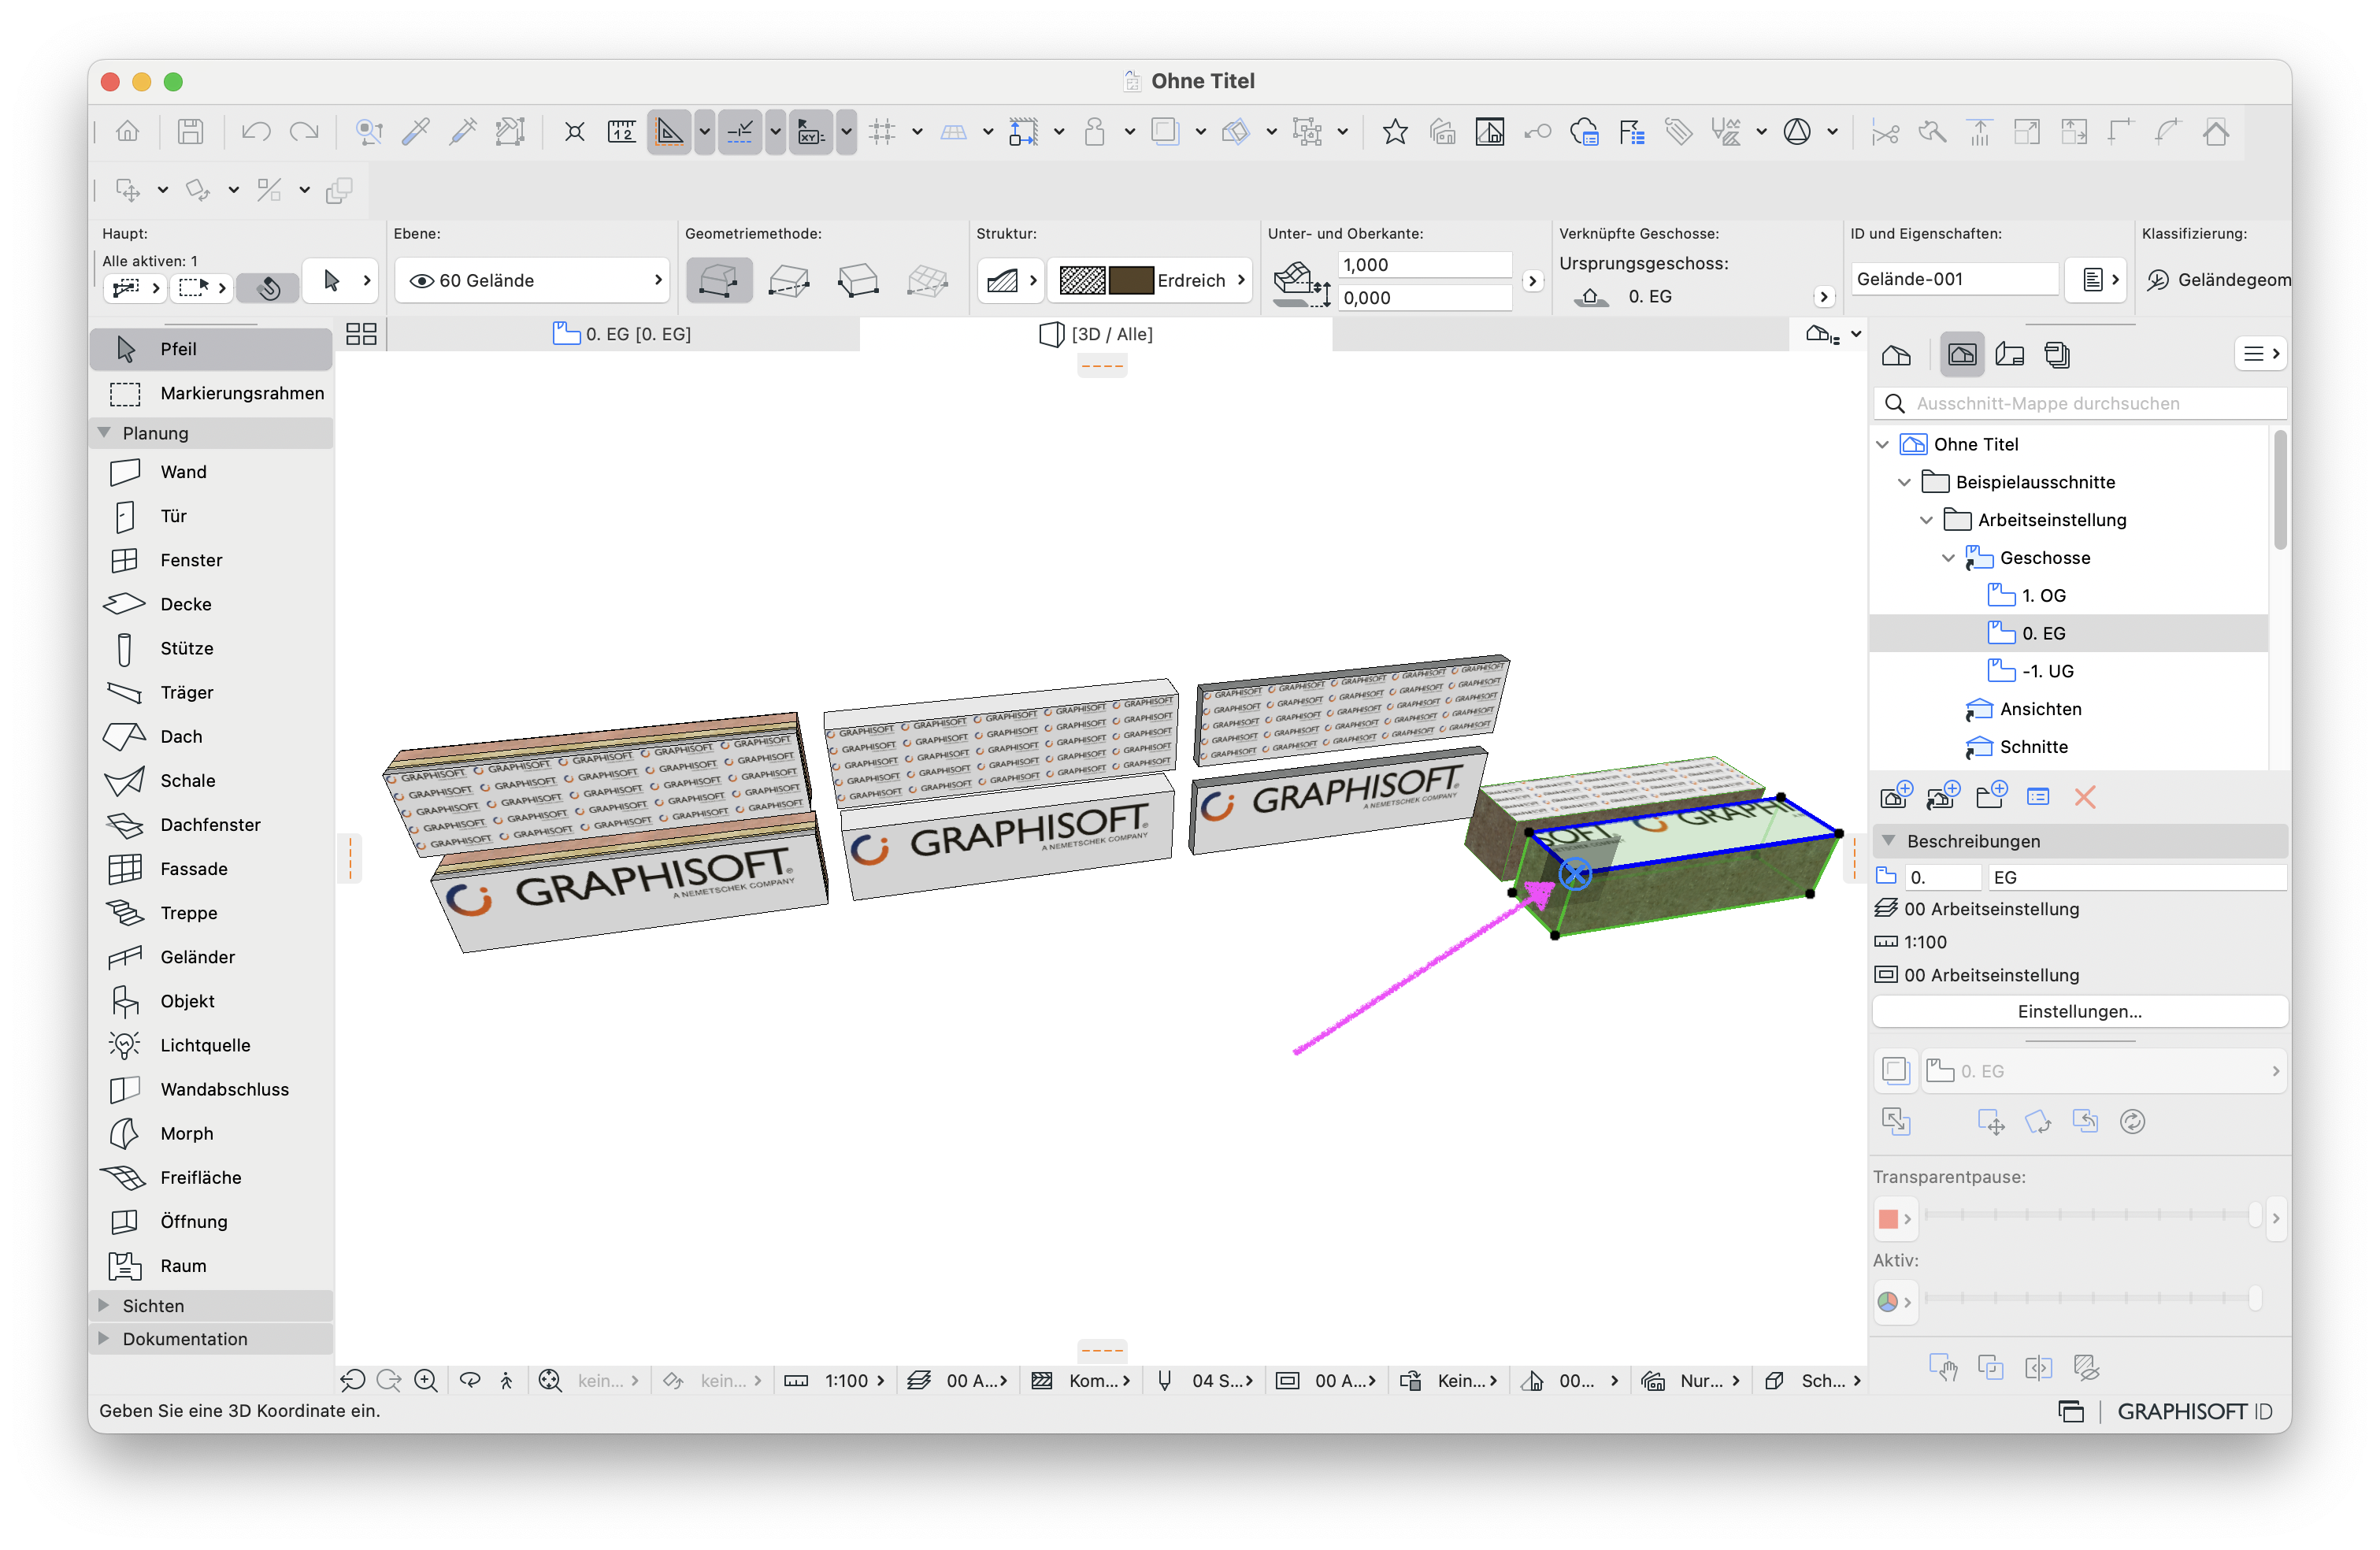Click GRAPHISOFT ID at bottom right
The width and height of the screenshot is (2380, 1550).
[x=2195, y=1411]
